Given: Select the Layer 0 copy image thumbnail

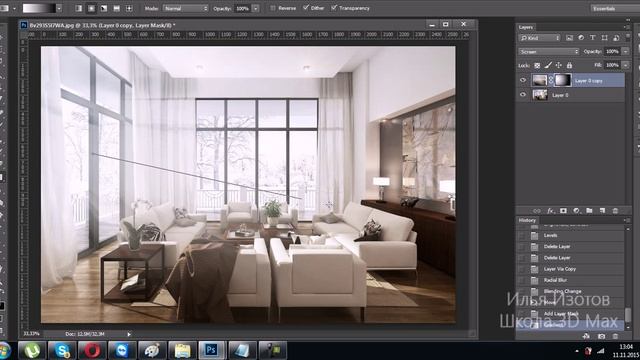Looking at the screenshot, I should pyautogui.click(x=540, y=80).
